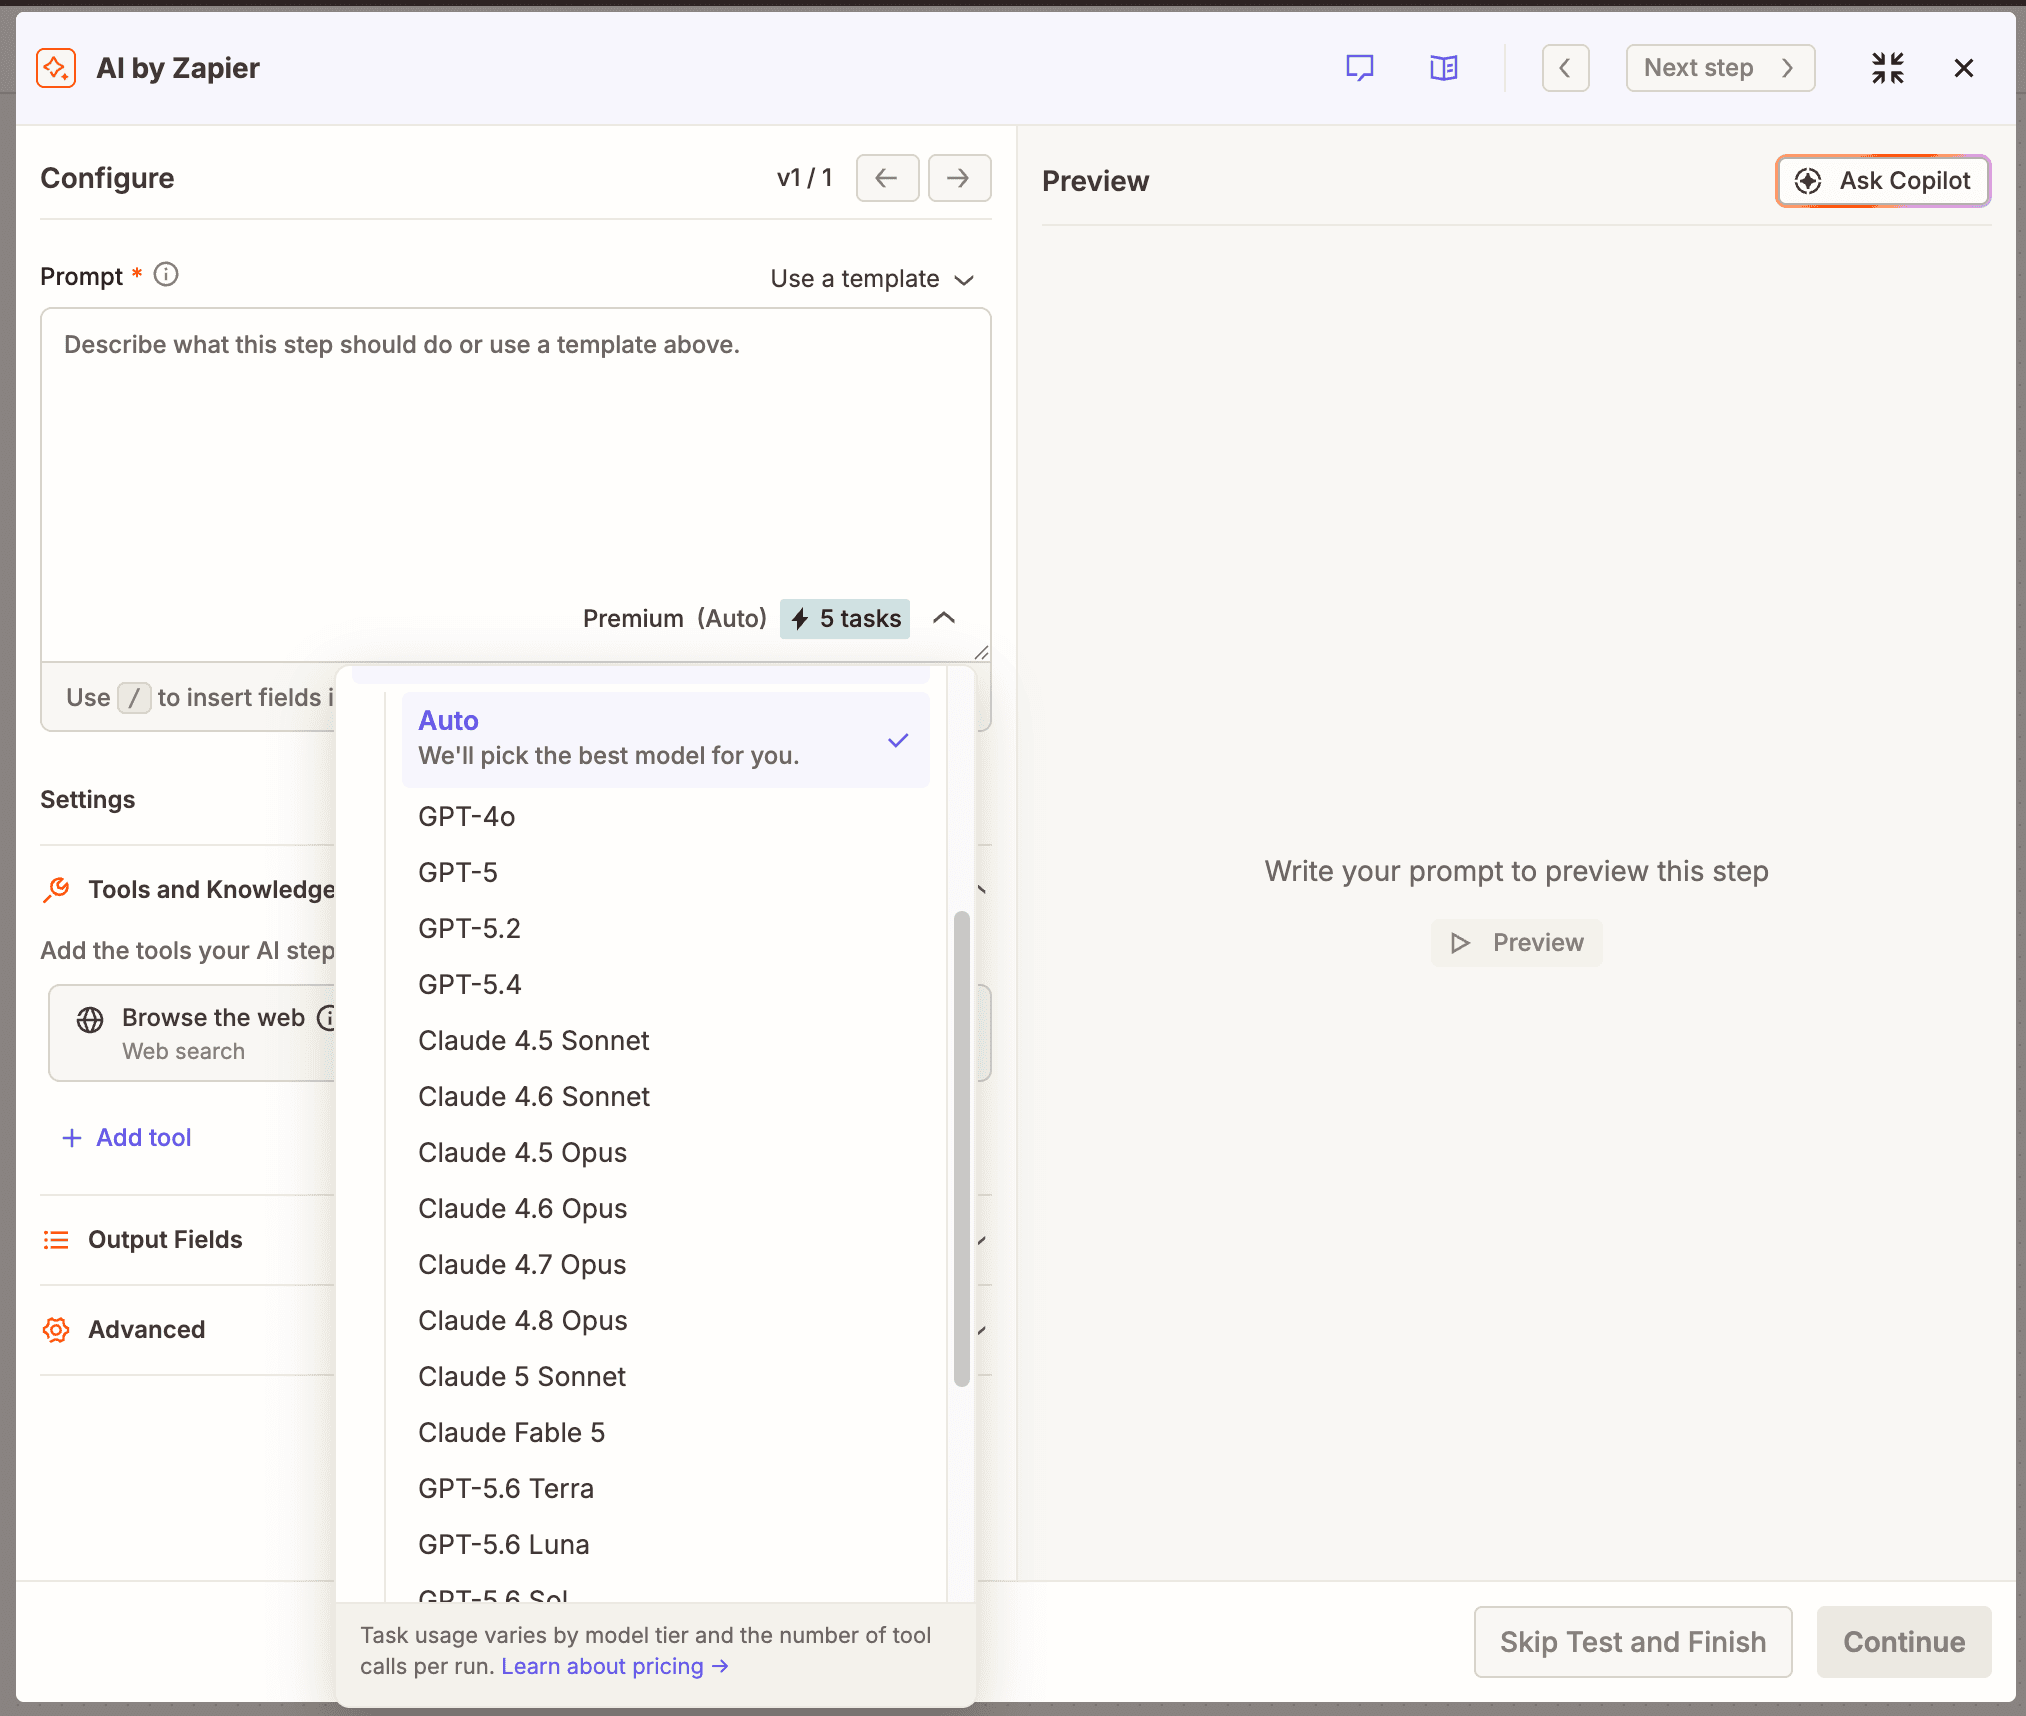Open the help book icon
The width and height of the screenshot is (2026, 1716).
tap(1443, 68)
